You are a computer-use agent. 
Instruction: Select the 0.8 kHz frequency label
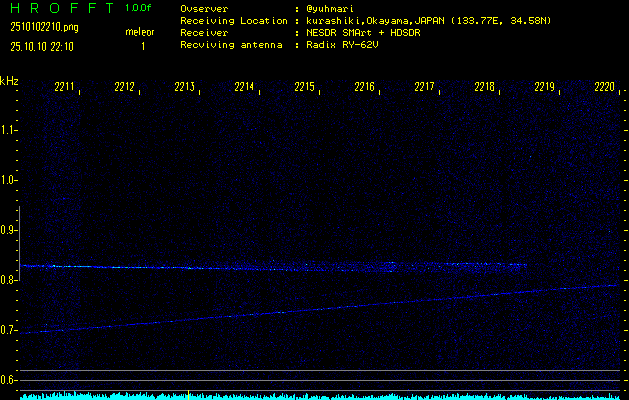click(x=9, y=280)
